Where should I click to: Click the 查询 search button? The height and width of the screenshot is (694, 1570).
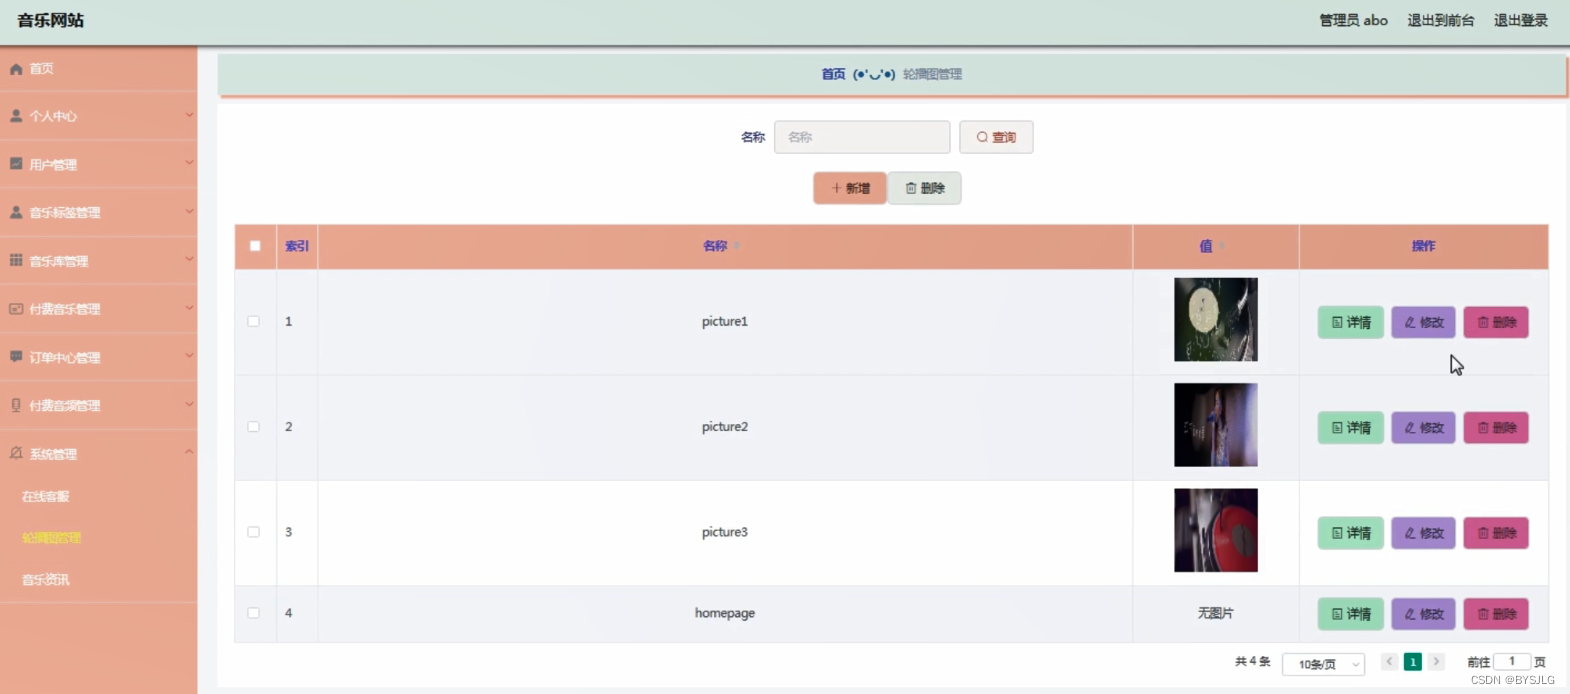tap(996, 137)
